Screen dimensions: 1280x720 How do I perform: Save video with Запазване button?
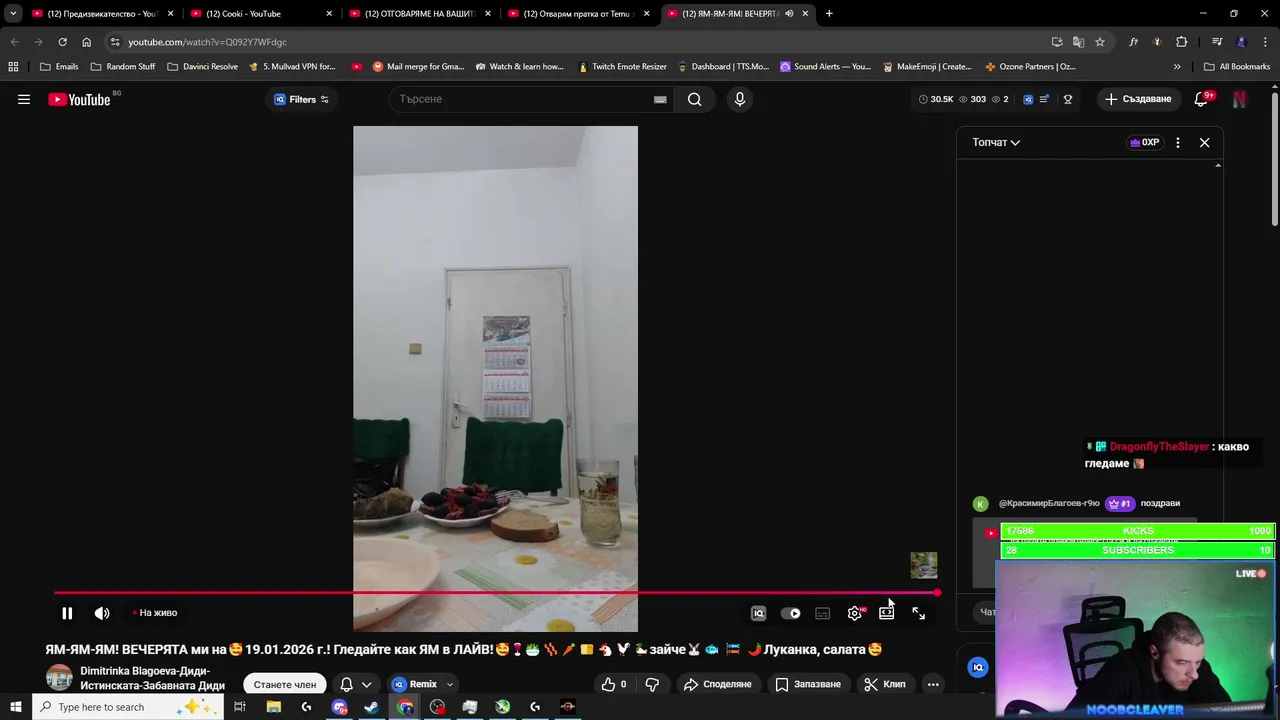coord(808,684)
